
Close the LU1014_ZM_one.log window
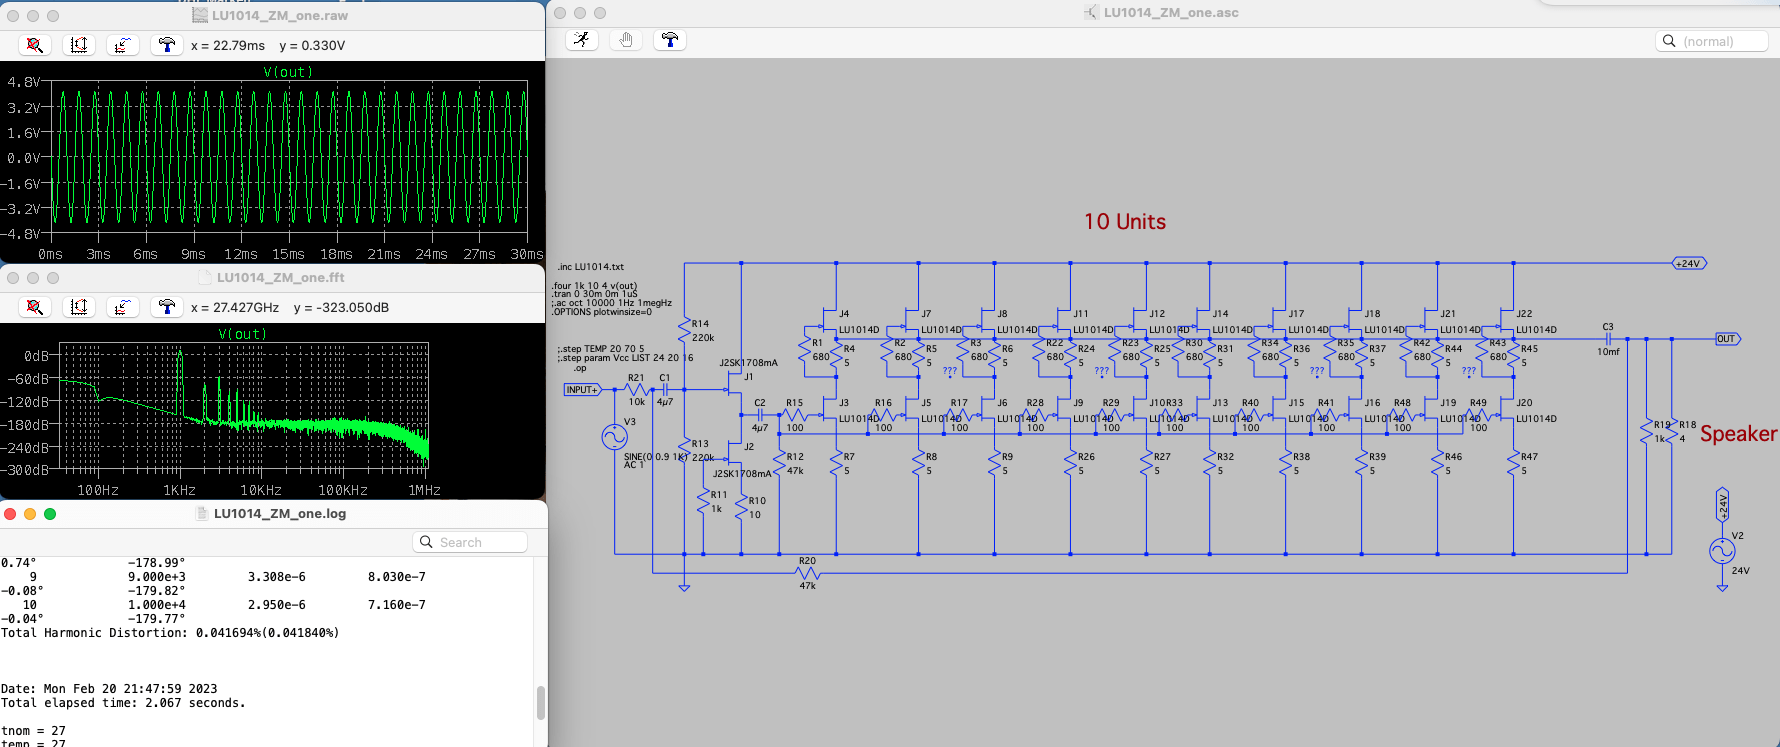[10, 514]
